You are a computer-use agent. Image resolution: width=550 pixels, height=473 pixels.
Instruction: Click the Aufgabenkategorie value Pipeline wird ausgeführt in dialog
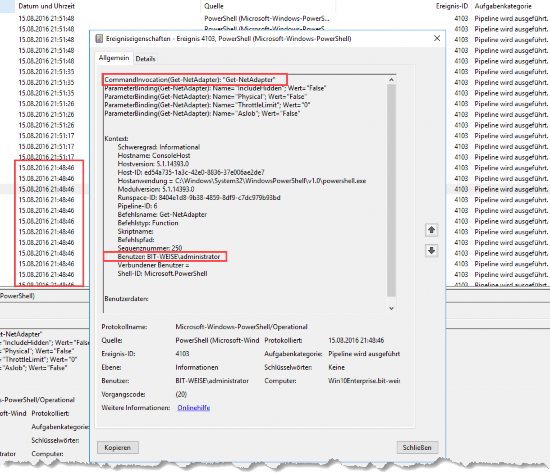tap(364, 354)
